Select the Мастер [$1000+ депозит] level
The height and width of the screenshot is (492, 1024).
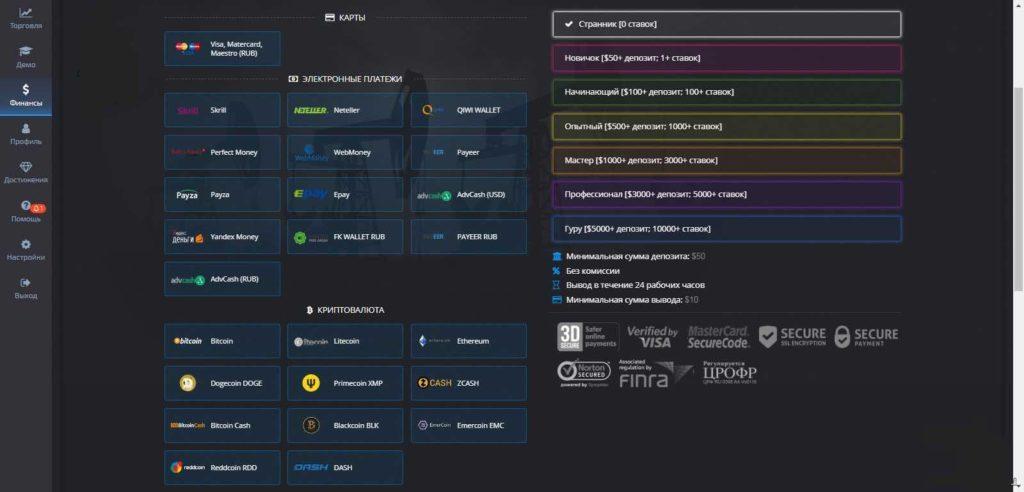(x=726, y=160)
